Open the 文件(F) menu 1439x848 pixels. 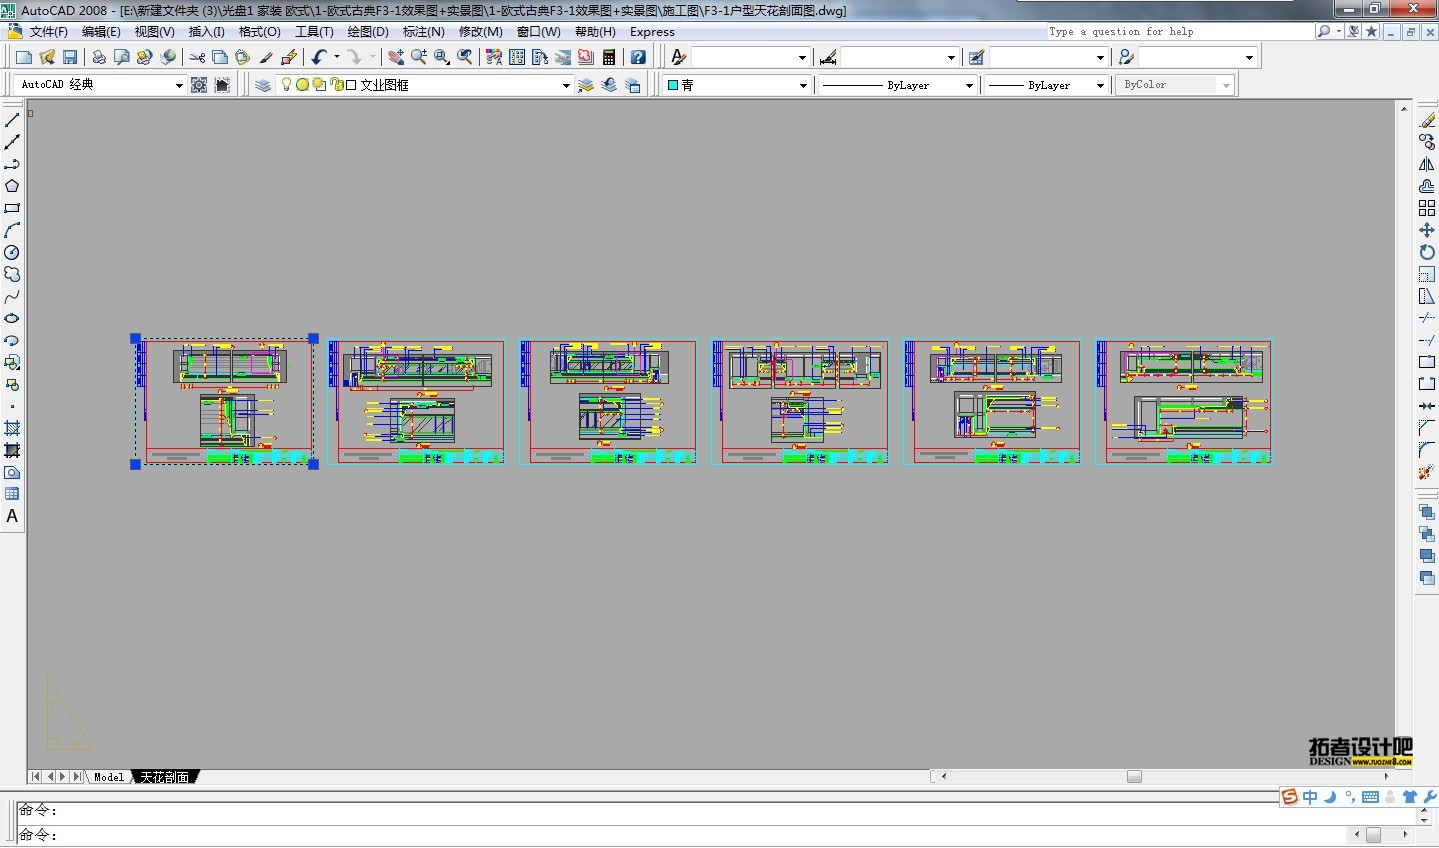(48, 32)
